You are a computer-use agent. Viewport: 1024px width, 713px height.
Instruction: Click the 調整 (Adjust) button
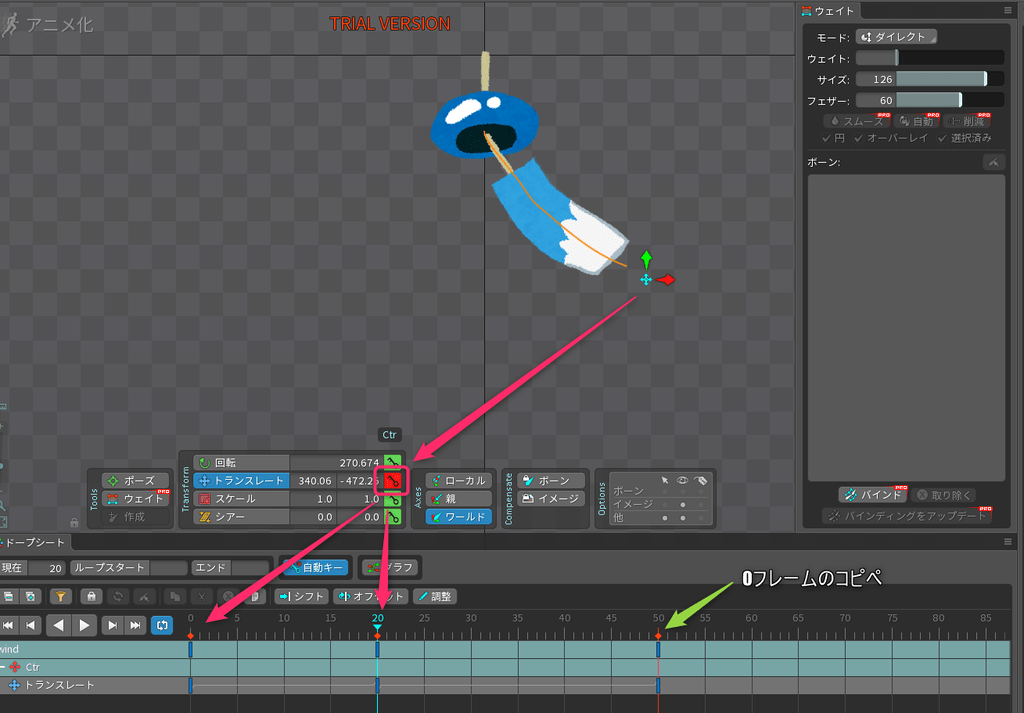pos(435,596)
